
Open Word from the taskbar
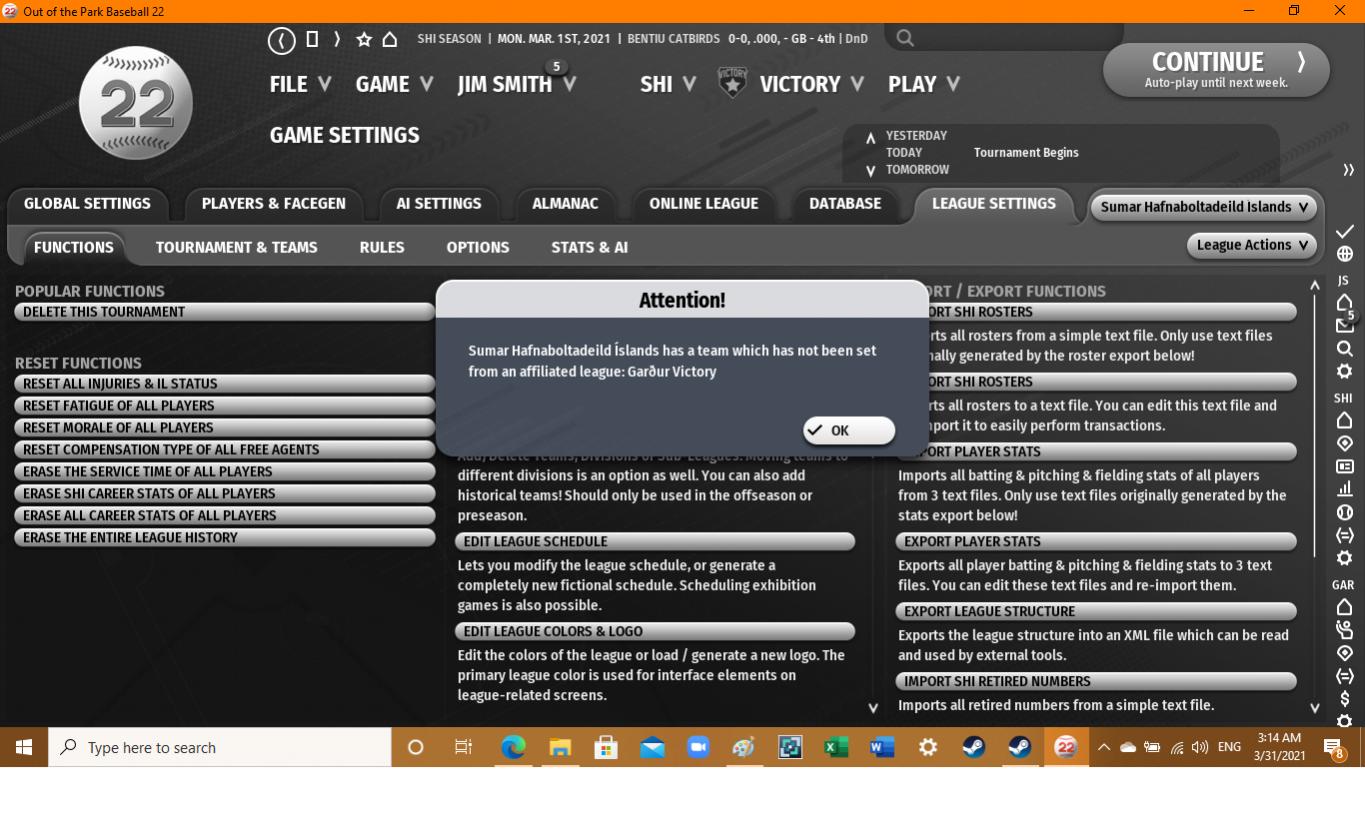point(881,747)
